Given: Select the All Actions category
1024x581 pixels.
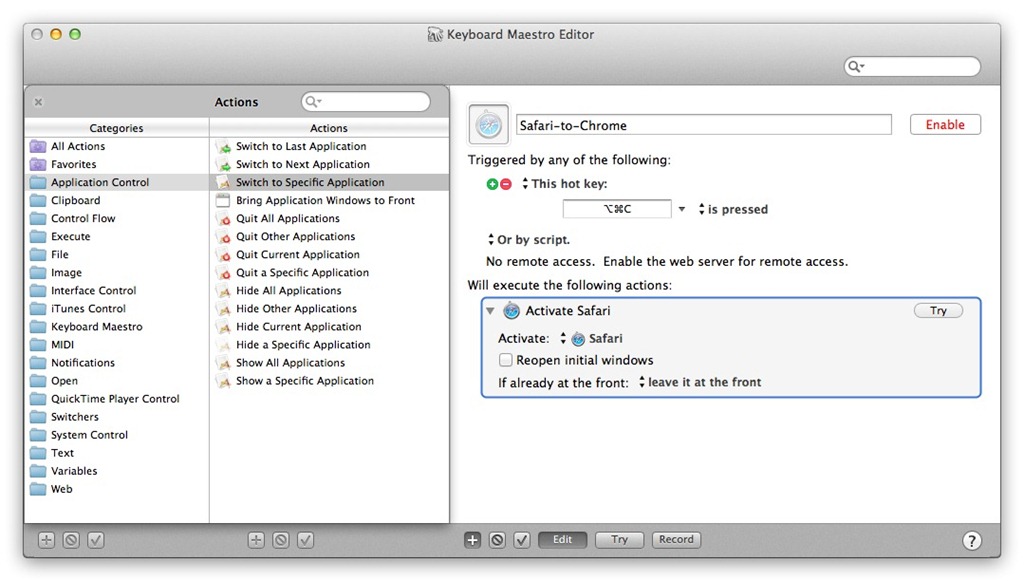Looking at the screenshot, I should [77, 146].
